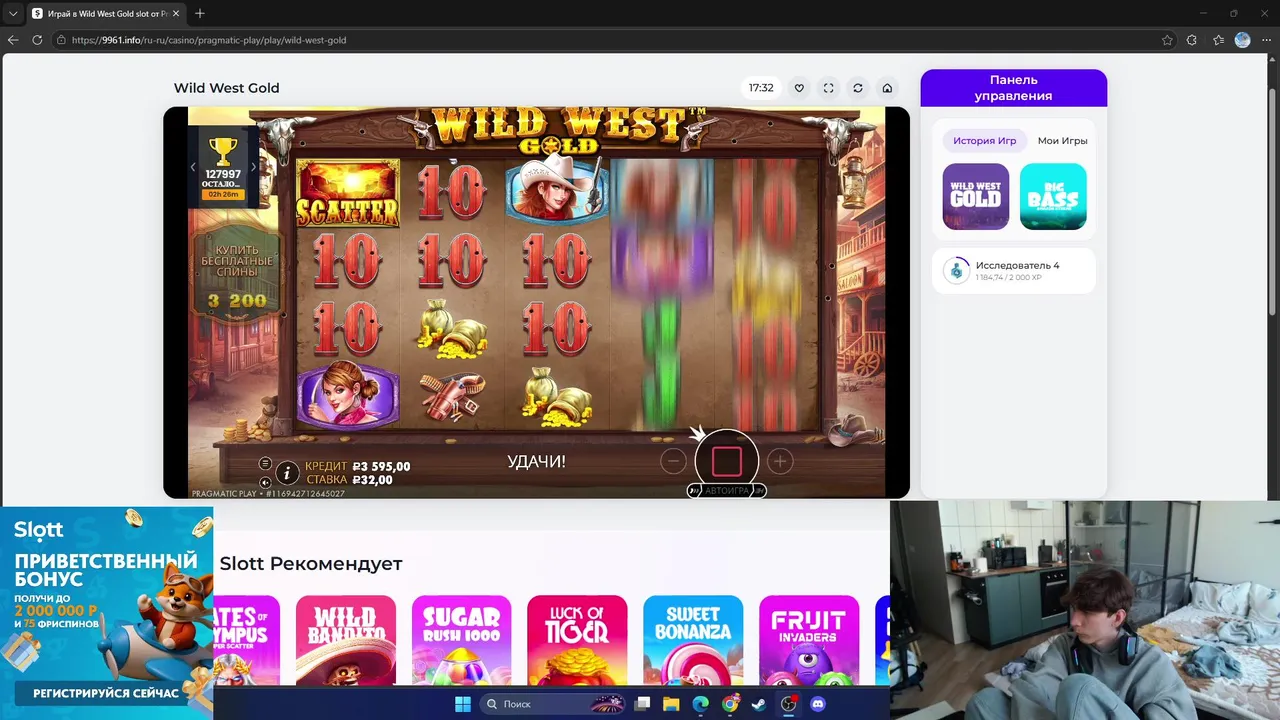
Task: Increase bet with the plus button
Action: click(780, 461)
